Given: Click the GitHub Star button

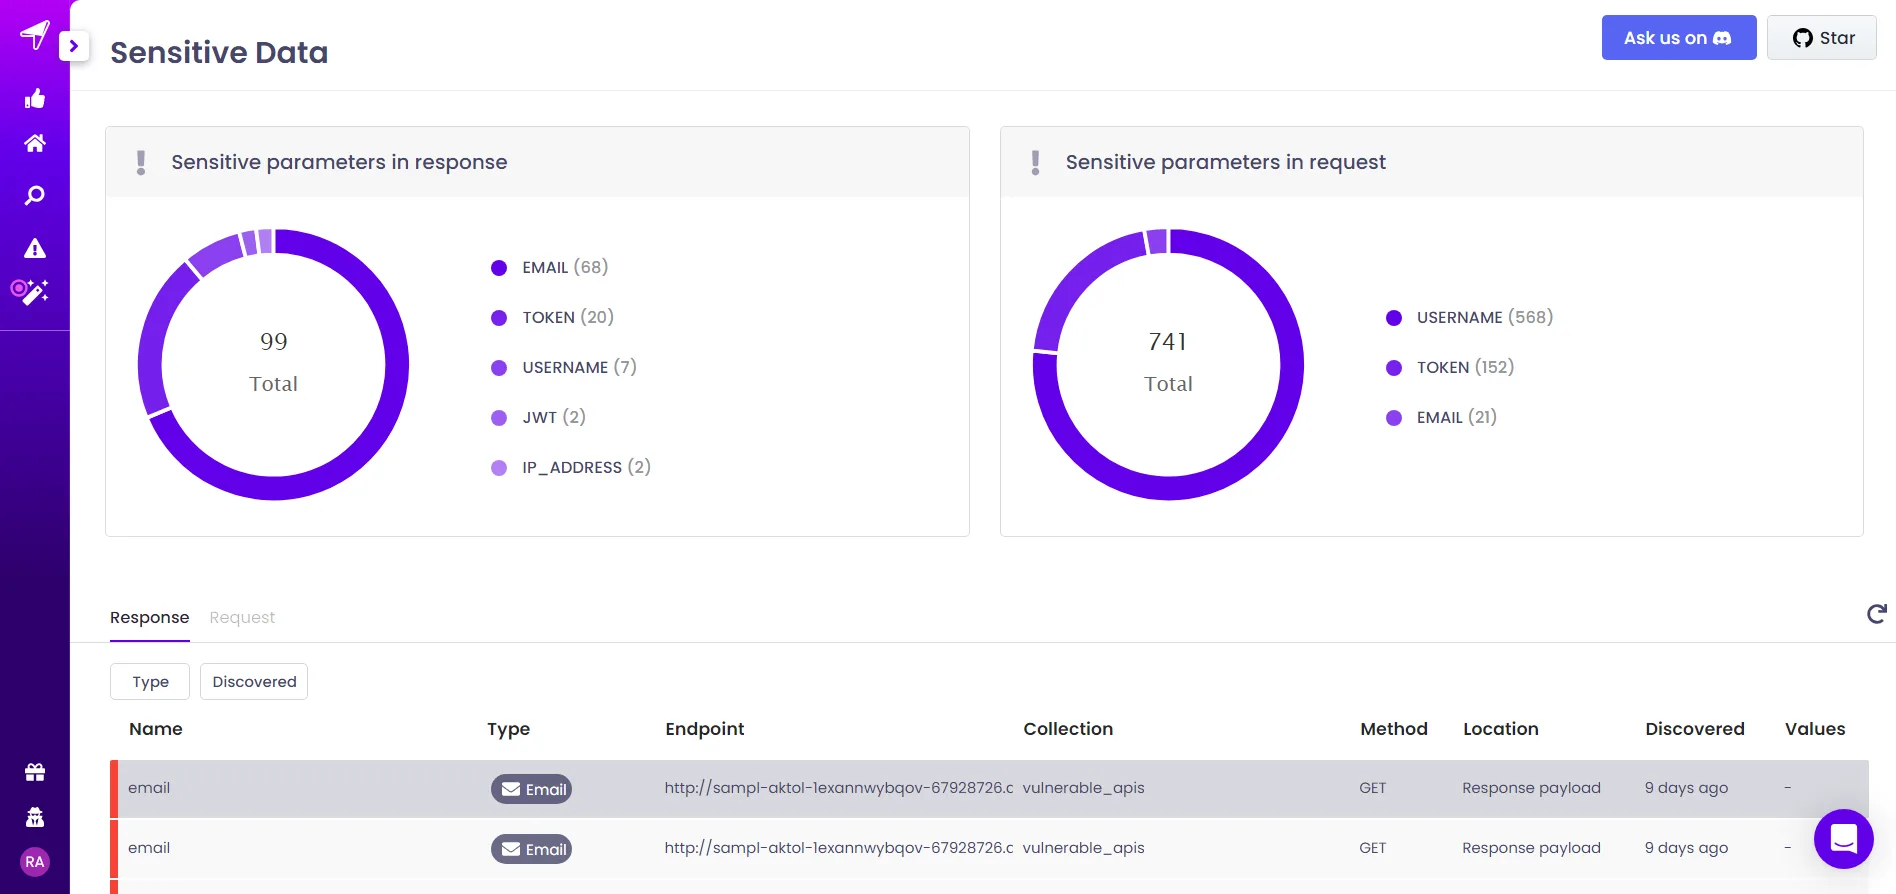Looking at the screenshot, I should point(1822,38).
